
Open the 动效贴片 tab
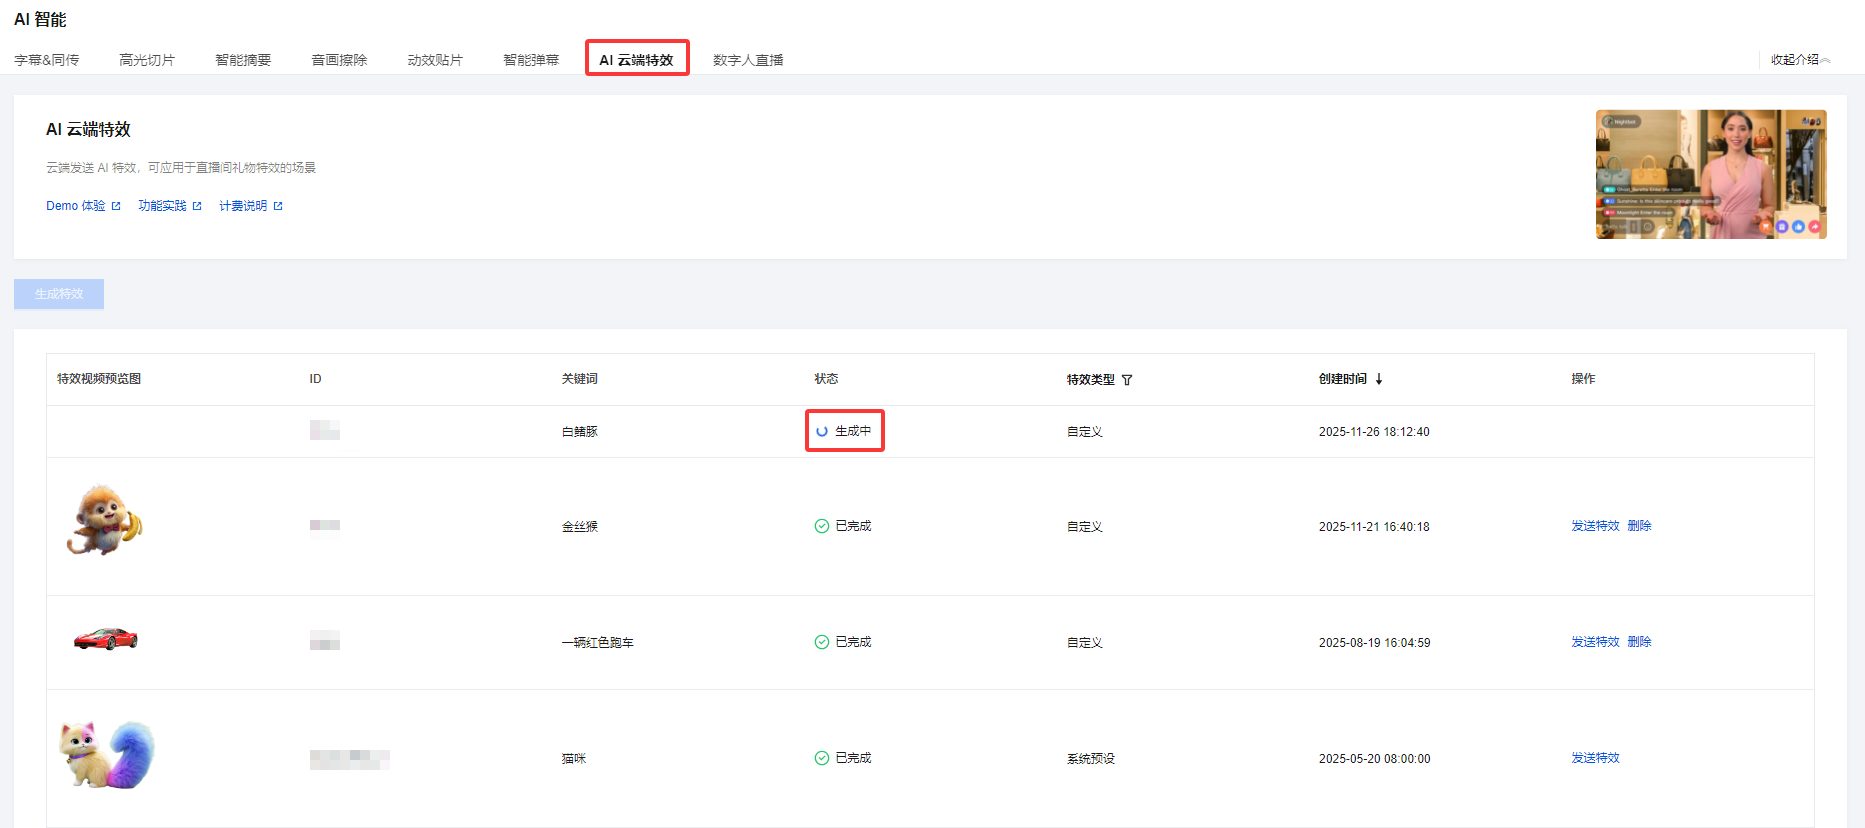(x=435, y=60)
